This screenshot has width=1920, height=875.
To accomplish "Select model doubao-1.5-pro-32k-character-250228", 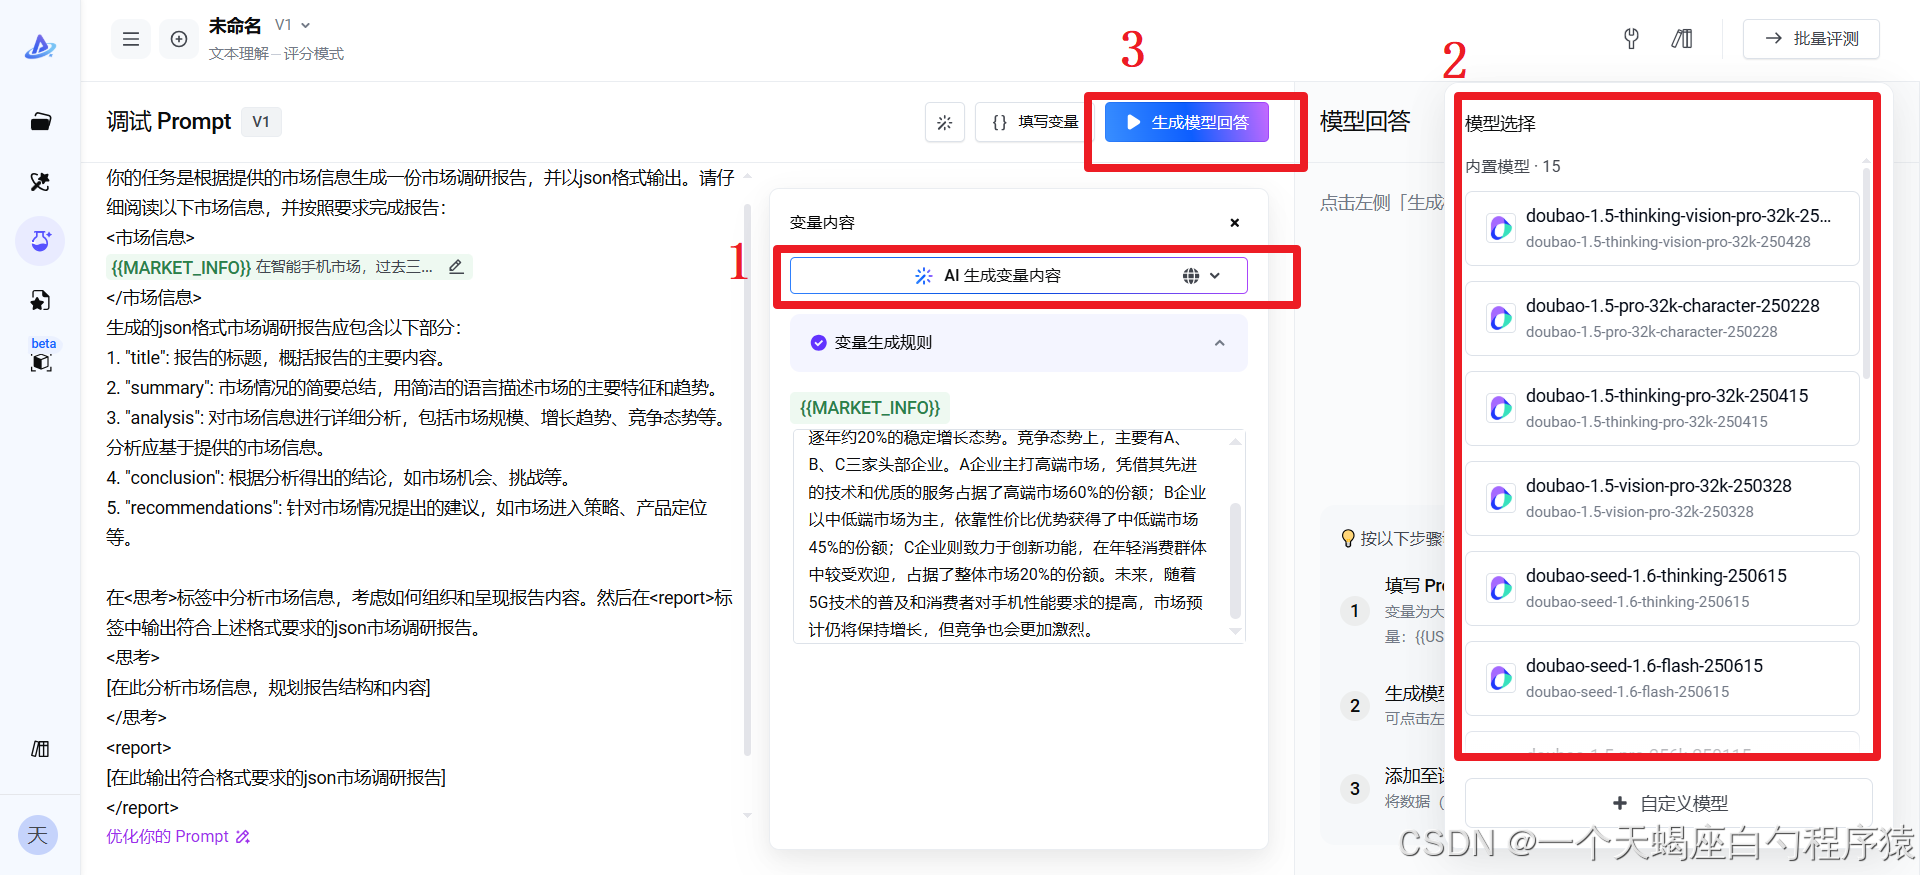I will (1662, 318).
